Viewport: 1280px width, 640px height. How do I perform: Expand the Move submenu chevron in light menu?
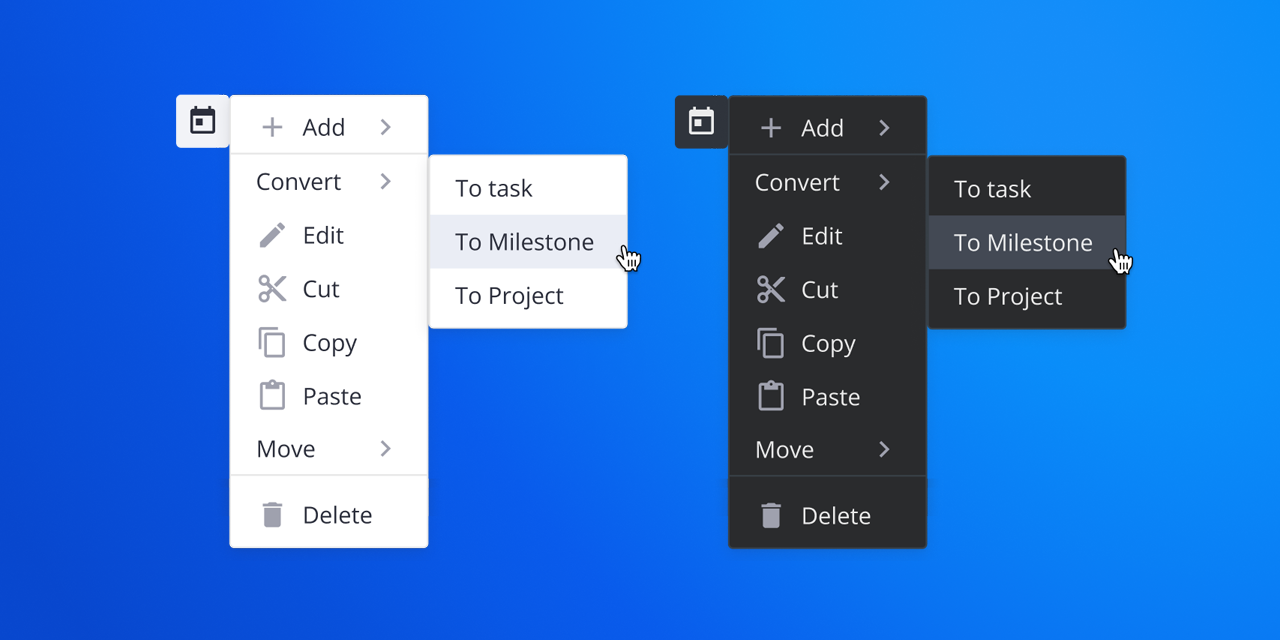point(386,449)
